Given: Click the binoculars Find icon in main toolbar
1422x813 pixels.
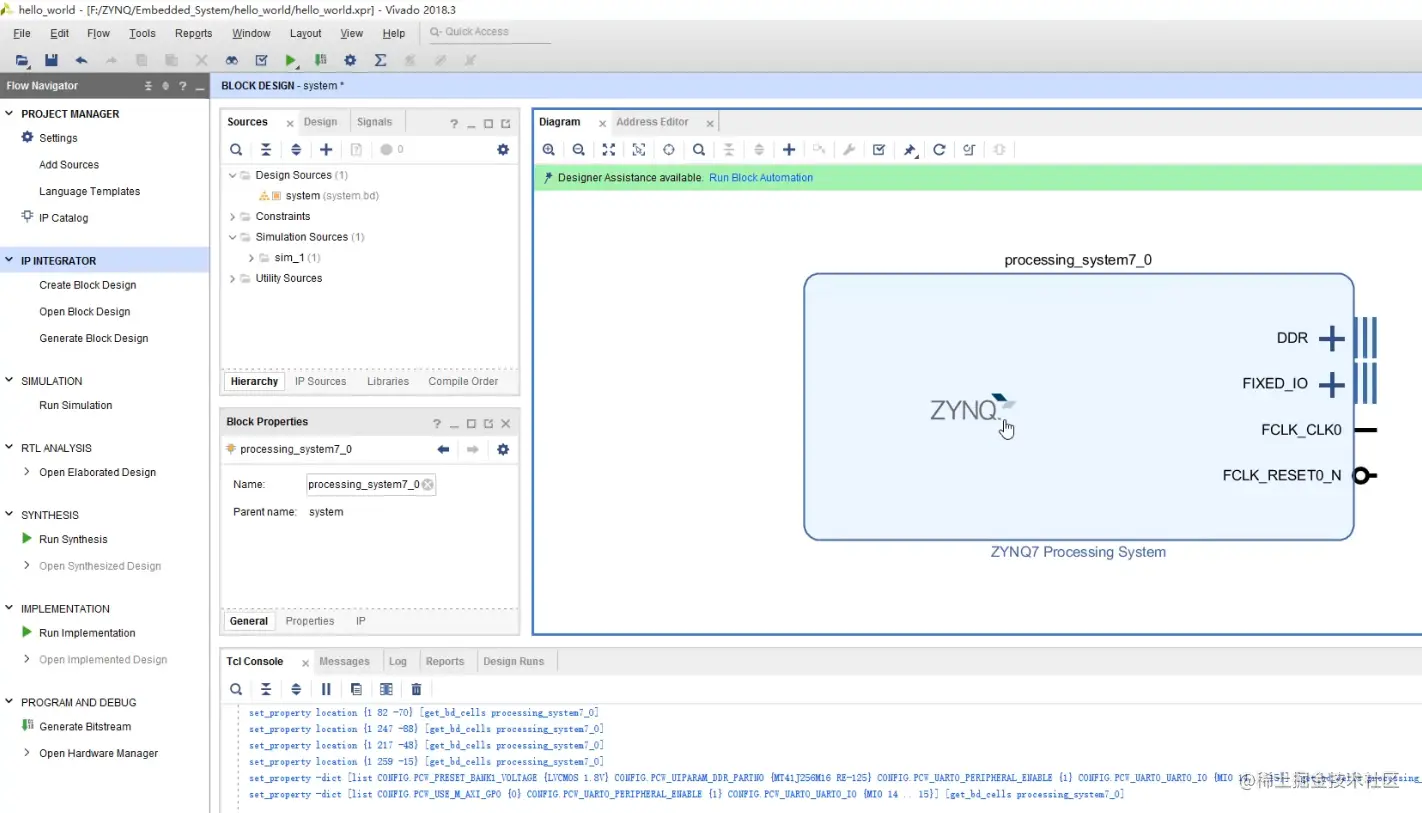Looking at the screenshot, I should tap(231, 60).
